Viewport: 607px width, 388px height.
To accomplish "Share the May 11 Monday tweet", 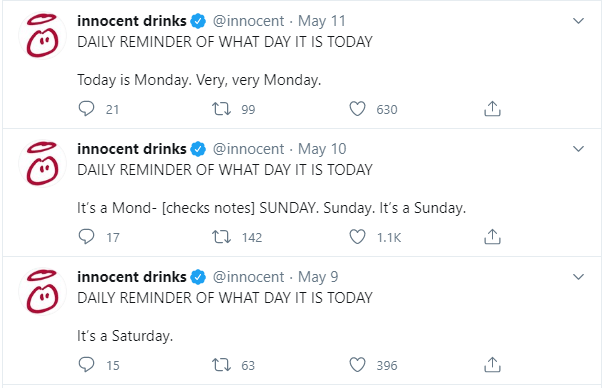I will point(492,109).
